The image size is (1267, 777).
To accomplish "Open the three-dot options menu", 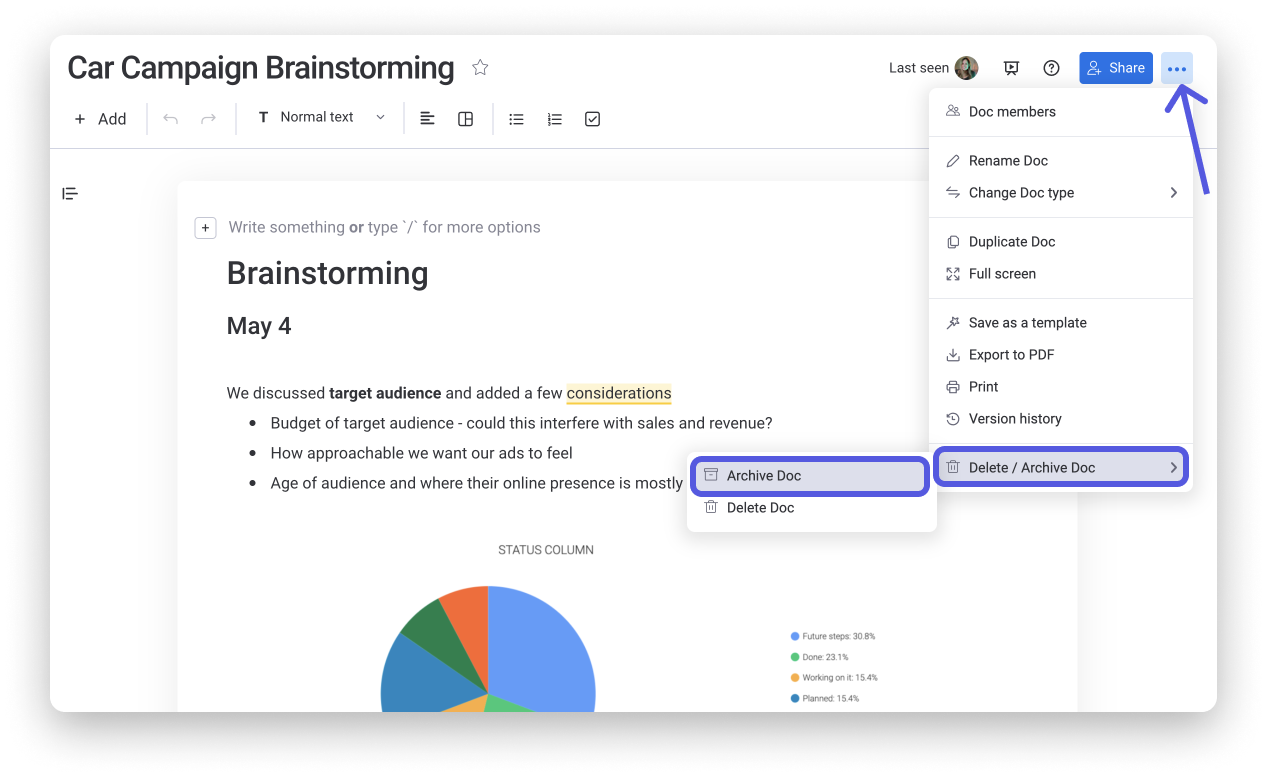I will click(x=1177, y=68).
